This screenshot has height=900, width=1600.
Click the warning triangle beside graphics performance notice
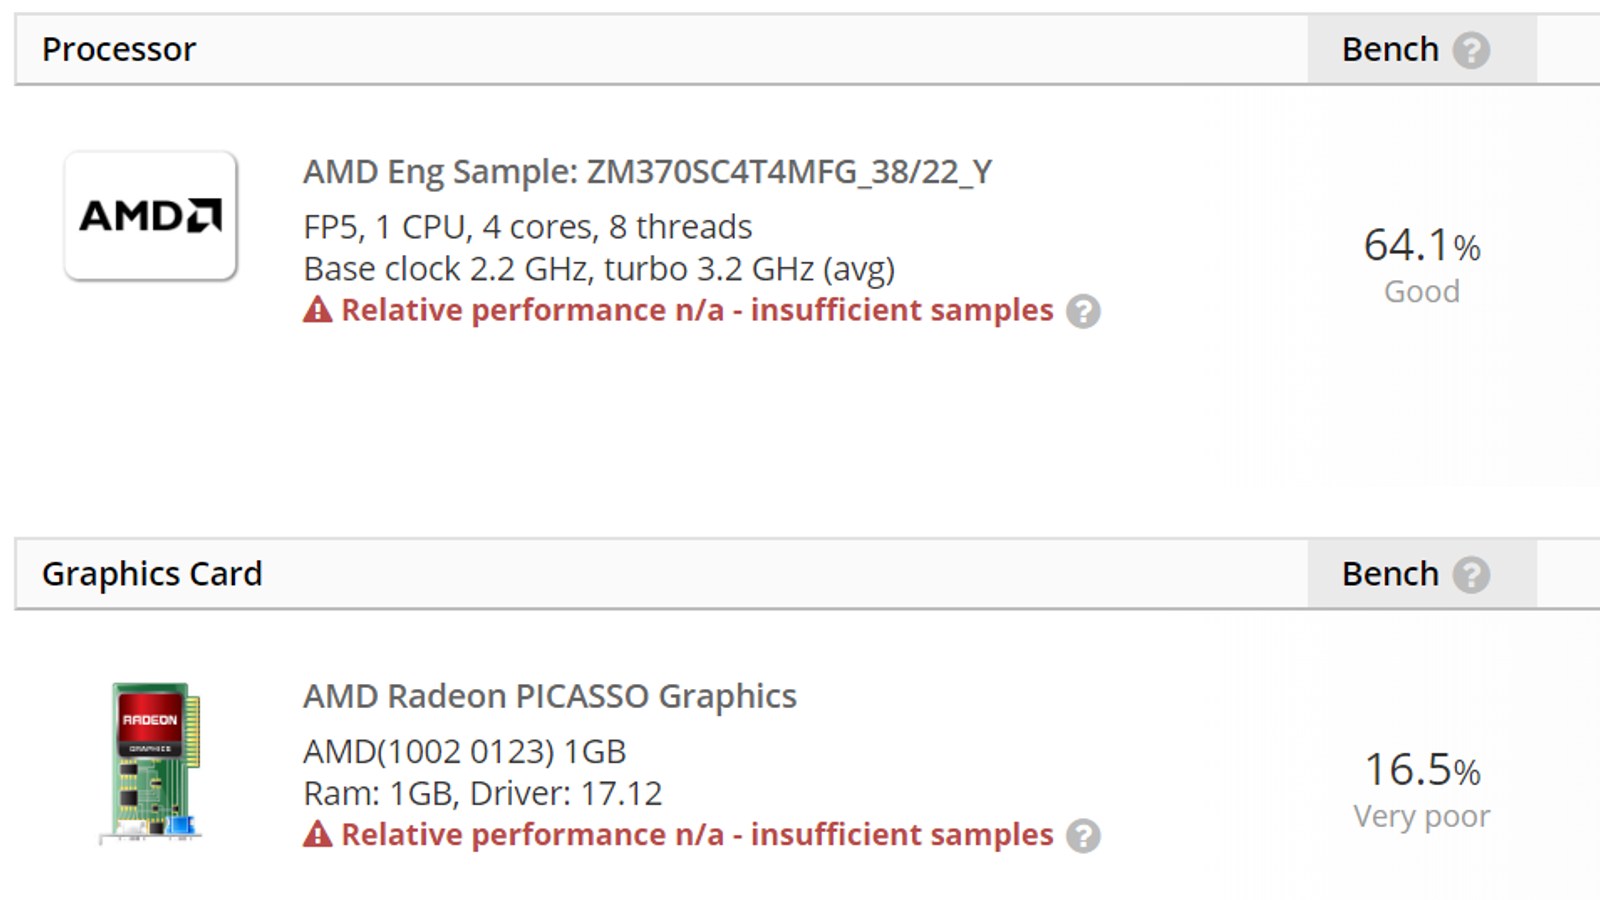click(x=316, y=834)
